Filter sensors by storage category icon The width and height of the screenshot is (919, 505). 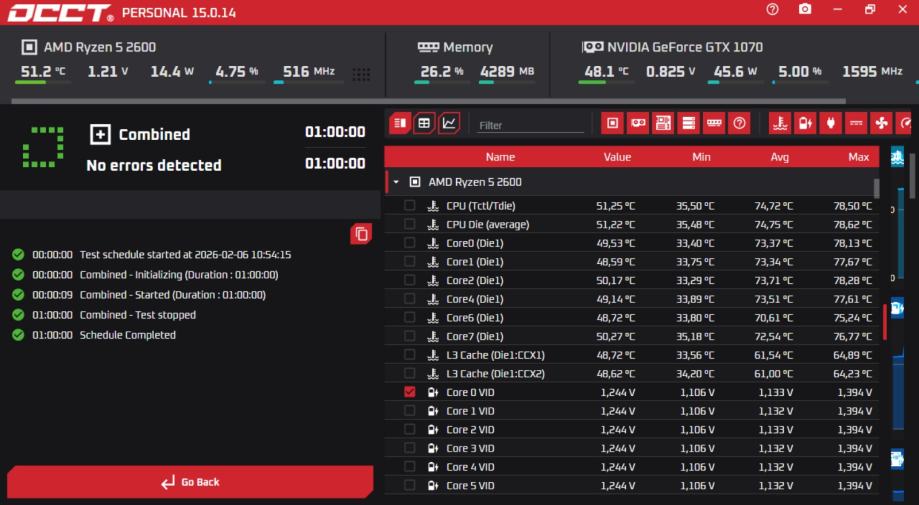(x=689, y=123)
